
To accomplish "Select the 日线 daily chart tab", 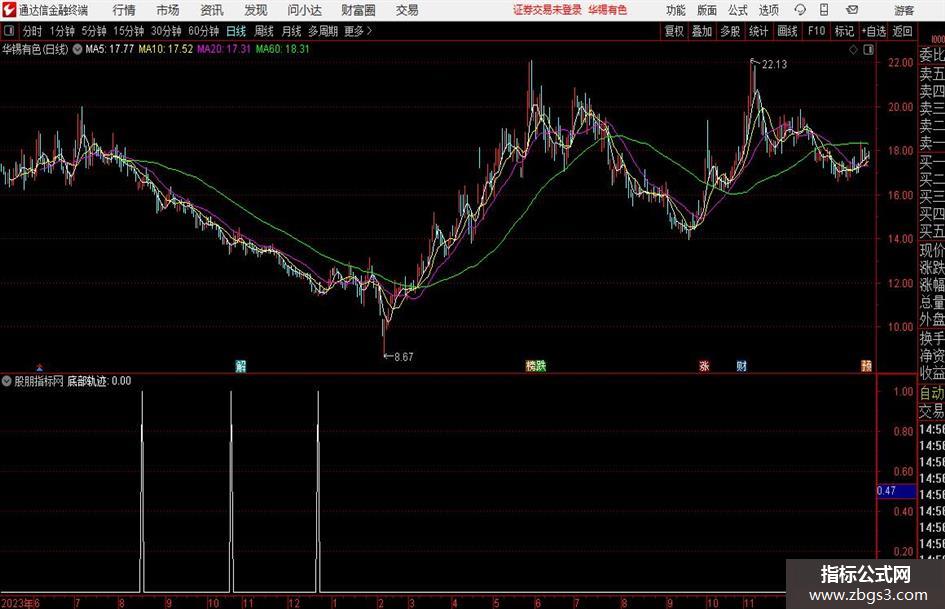I will click(236, 31).
